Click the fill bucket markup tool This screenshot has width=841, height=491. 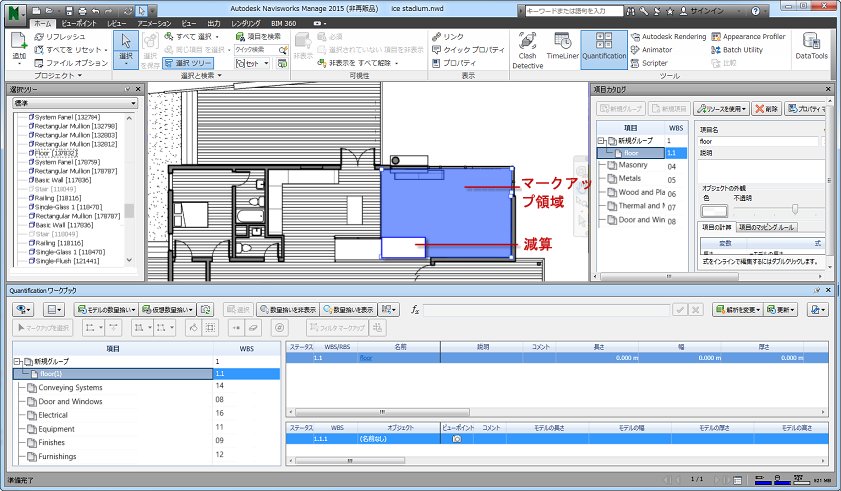coord(194,327)
